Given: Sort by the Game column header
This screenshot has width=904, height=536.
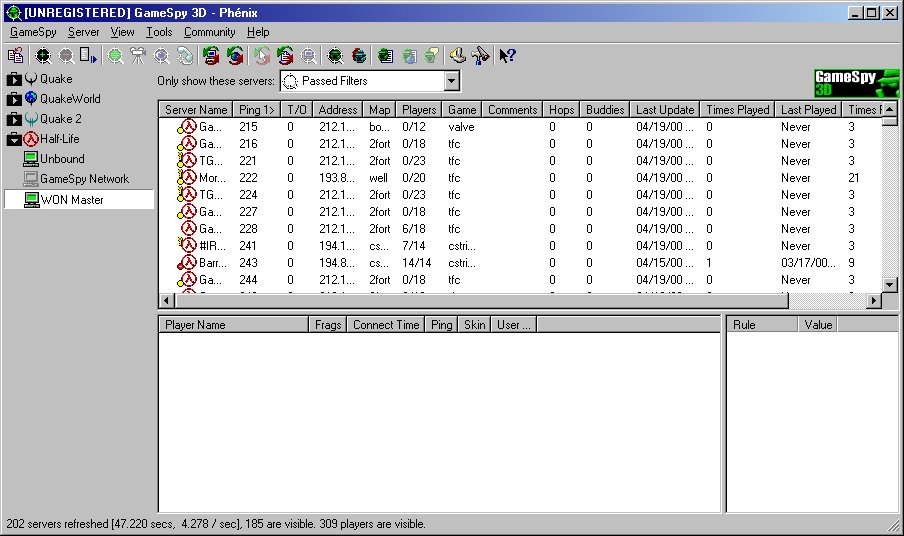Looking at the screenshot, I should click(x=462, y=110).
